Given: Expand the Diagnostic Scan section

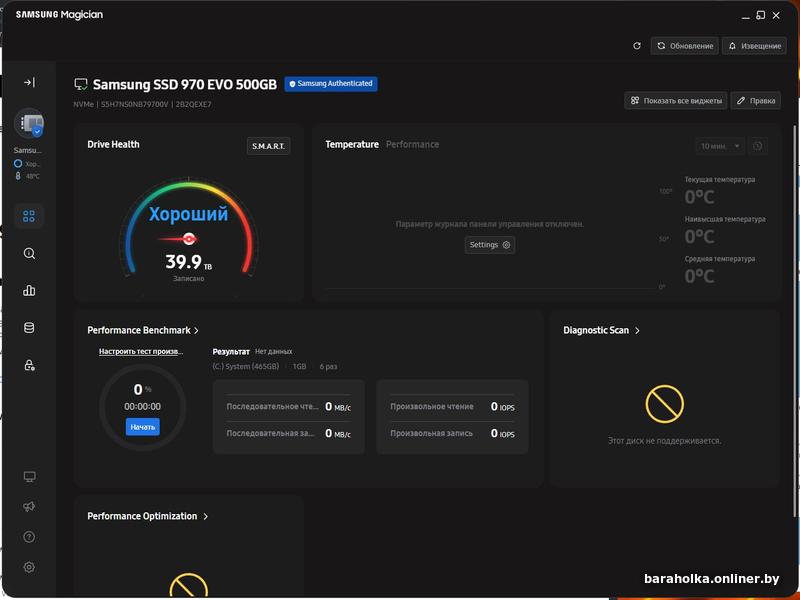Looking at the screenshot, I should (x=638, y=330).
